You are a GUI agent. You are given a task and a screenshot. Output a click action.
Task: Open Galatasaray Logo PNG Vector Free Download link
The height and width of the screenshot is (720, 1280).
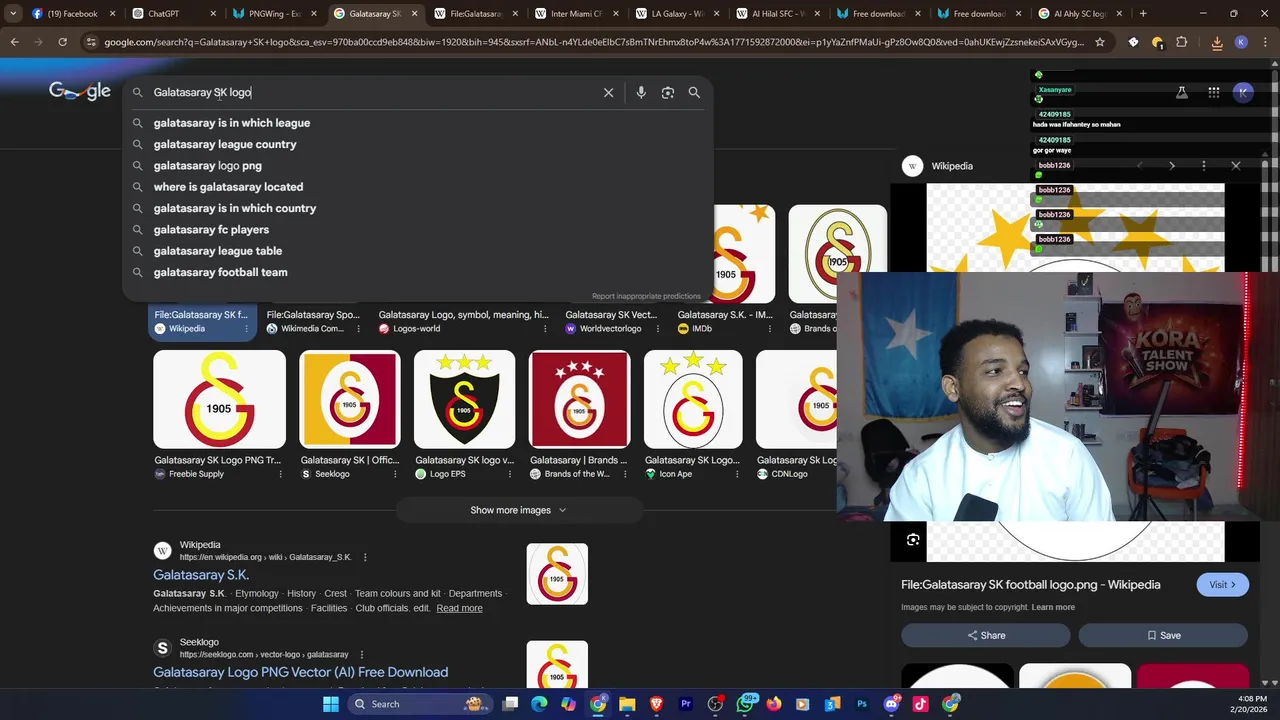pos(300,672)
